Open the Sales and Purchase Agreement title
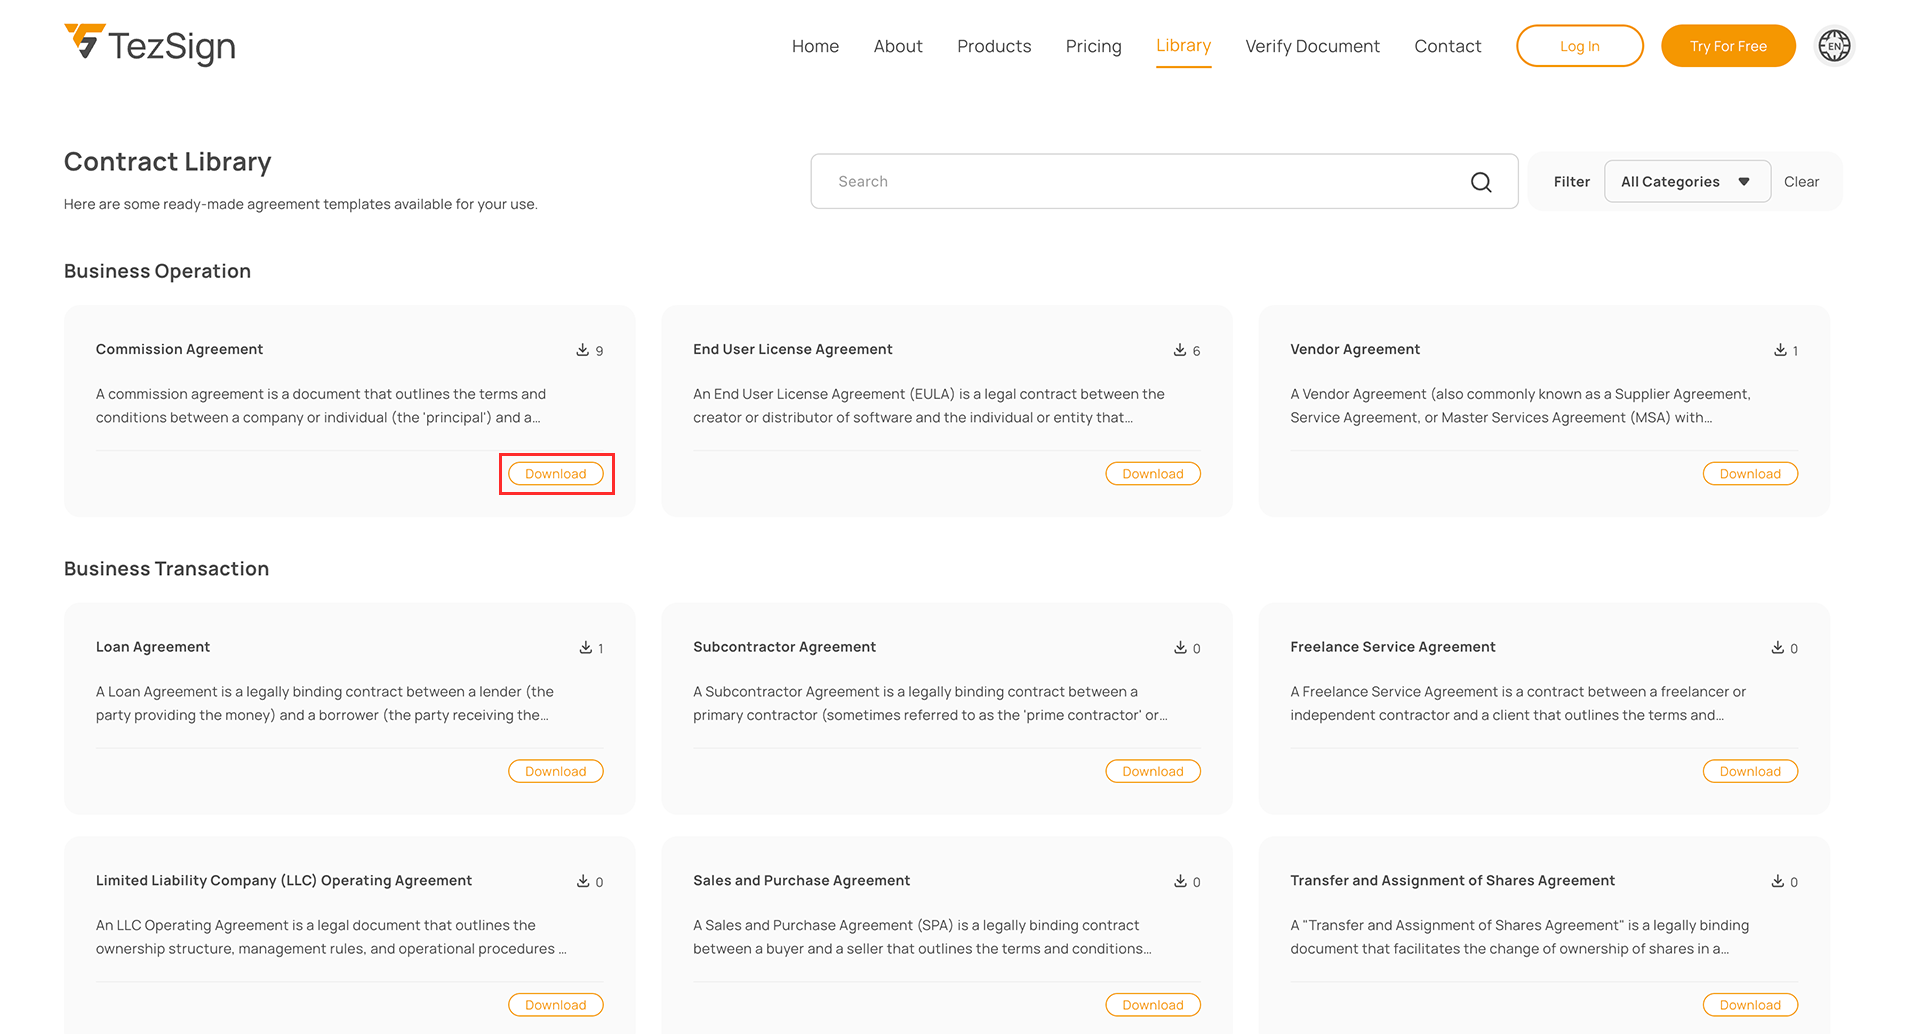This screenshot has height=1034, width=1920. [801, 881]
